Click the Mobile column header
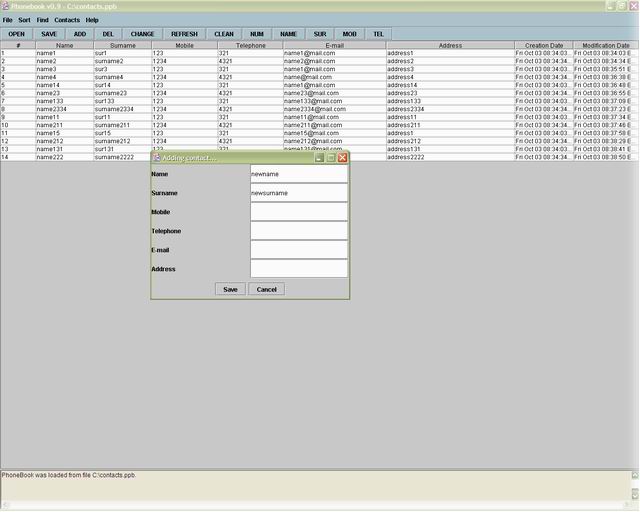Screen dimensions: 640x512 tap(184, 45)
